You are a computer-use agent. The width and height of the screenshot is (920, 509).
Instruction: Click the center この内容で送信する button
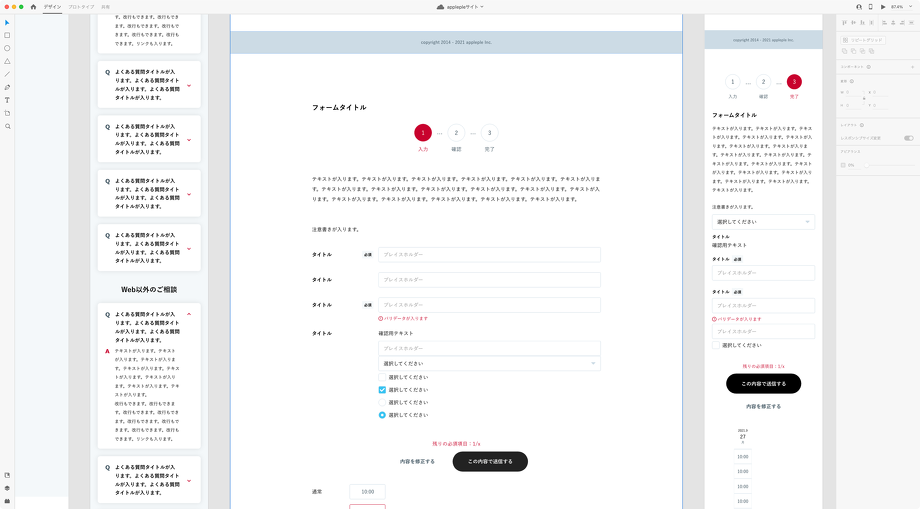click(x=490, y=462)
